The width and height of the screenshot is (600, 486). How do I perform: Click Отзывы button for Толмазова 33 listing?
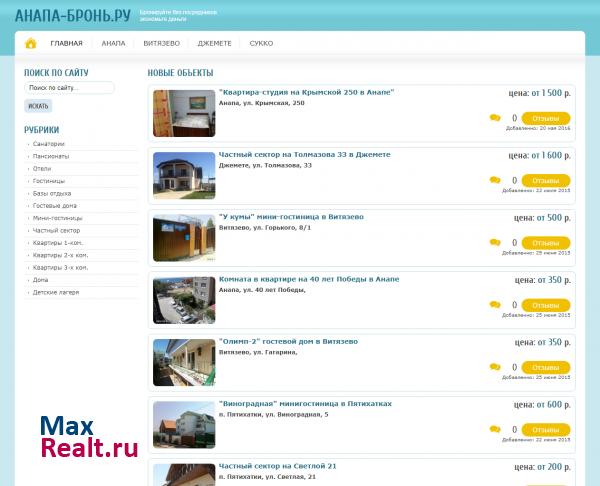[546, 181]
